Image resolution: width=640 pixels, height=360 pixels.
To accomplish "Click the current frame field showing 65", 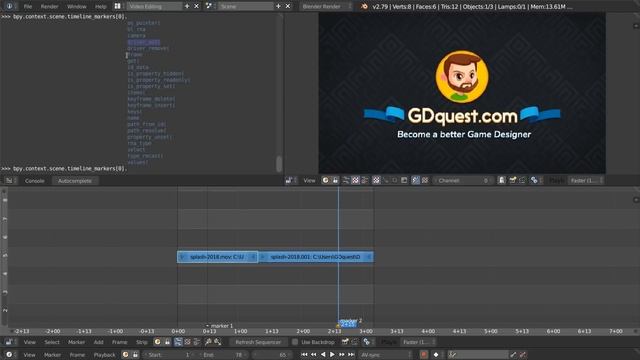I will [x=271, y=355].
